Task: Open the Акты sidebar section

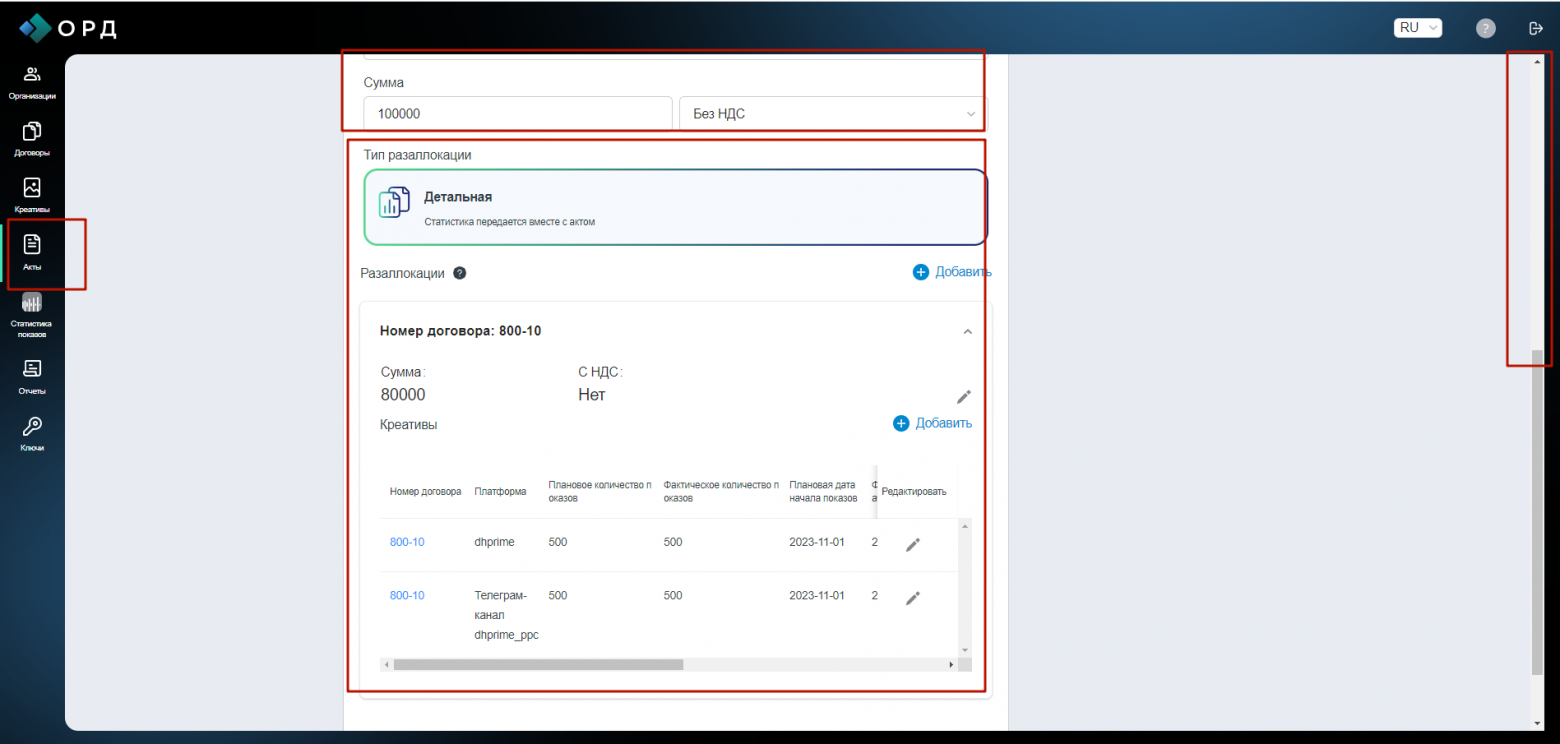Action: point(32,252)
